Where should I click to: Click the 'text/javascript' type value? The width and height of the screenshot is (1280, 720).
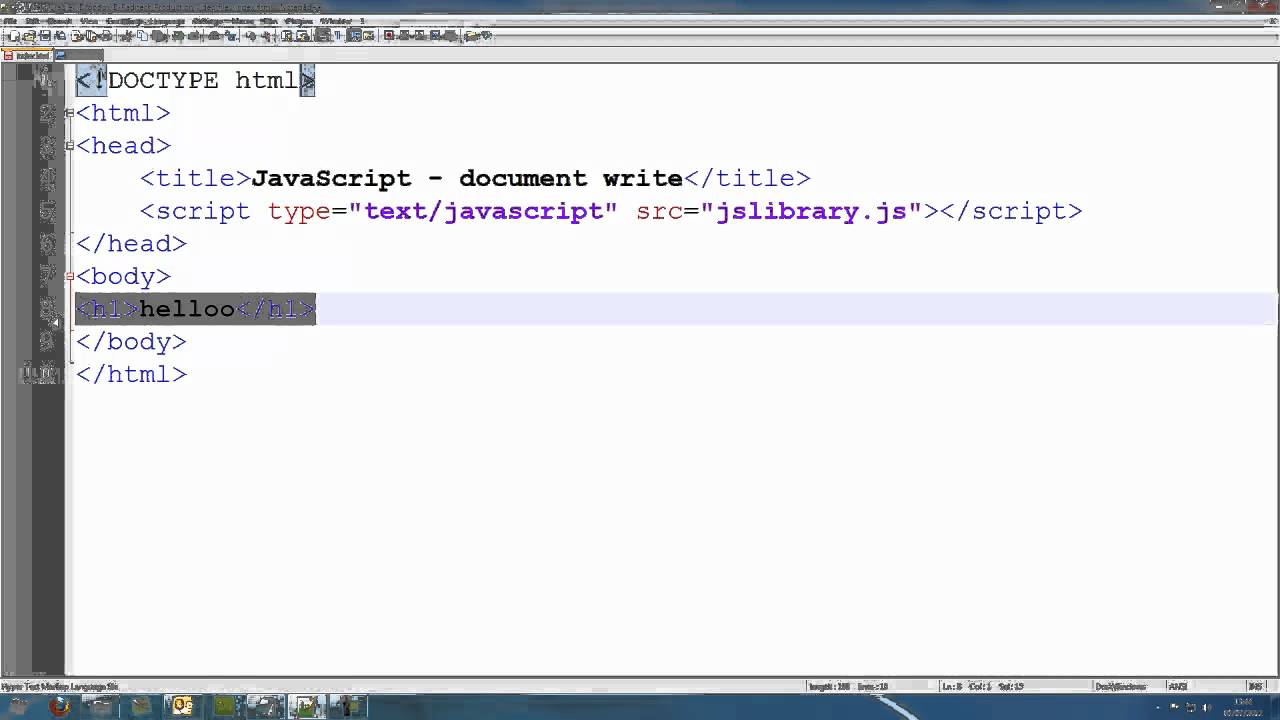(483, 211)
